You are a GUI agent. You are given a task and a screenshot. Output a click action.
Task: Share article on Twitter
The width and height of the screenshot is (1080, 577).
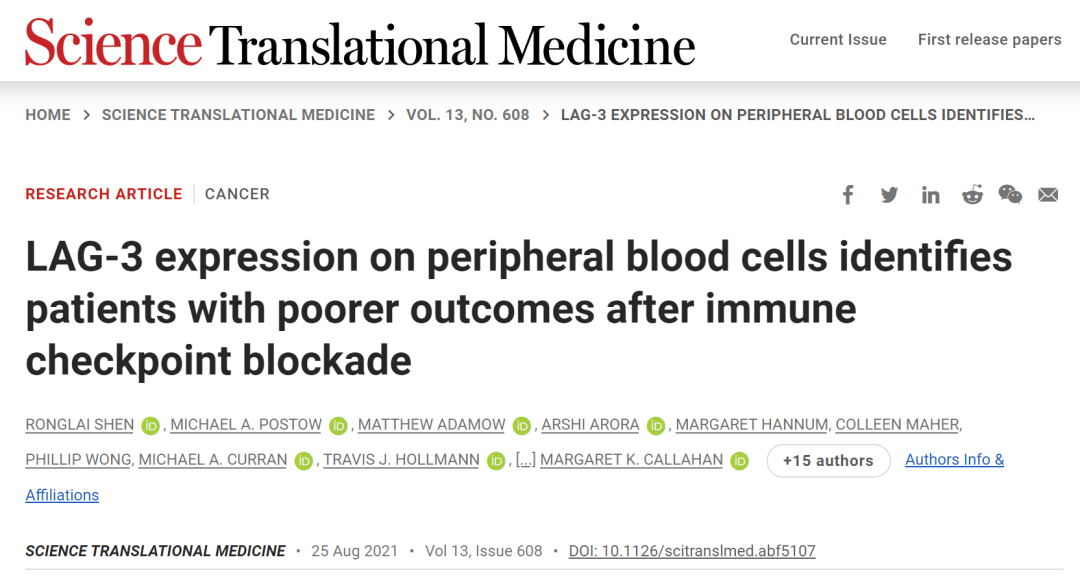[x=889, y=194]
